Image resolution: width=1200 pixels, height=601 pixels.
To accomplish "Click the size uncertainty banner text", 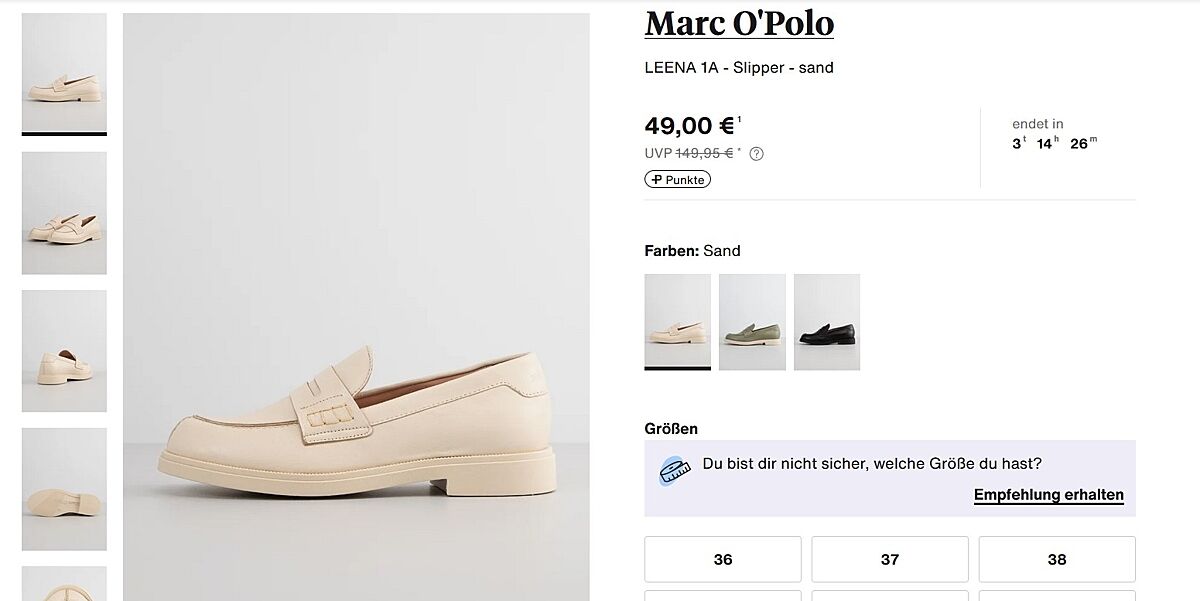I will click(872, 464).
